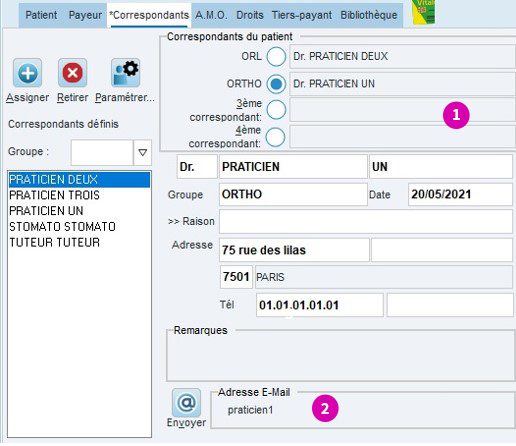Click the city field PARIS
The height and width of the screenshot is (446, 516).
[x=384, y=277]
